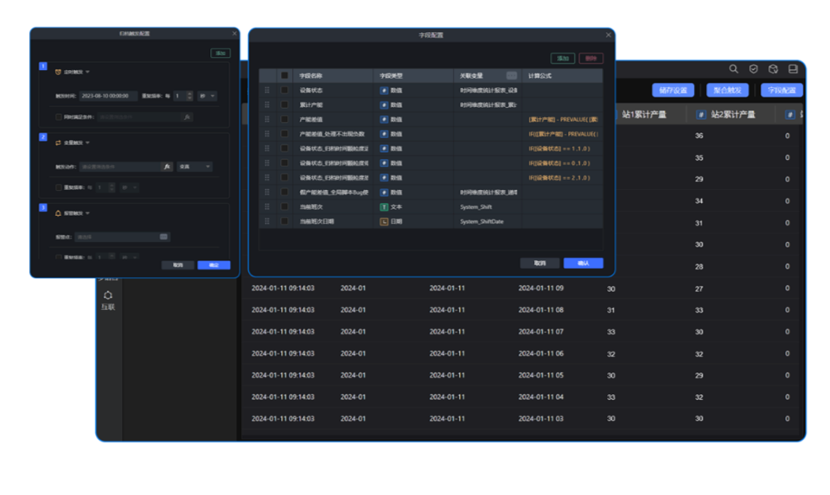830x495 pixels.
Task: Click the trigger time date input field
Action: click(x=108, y=96)
